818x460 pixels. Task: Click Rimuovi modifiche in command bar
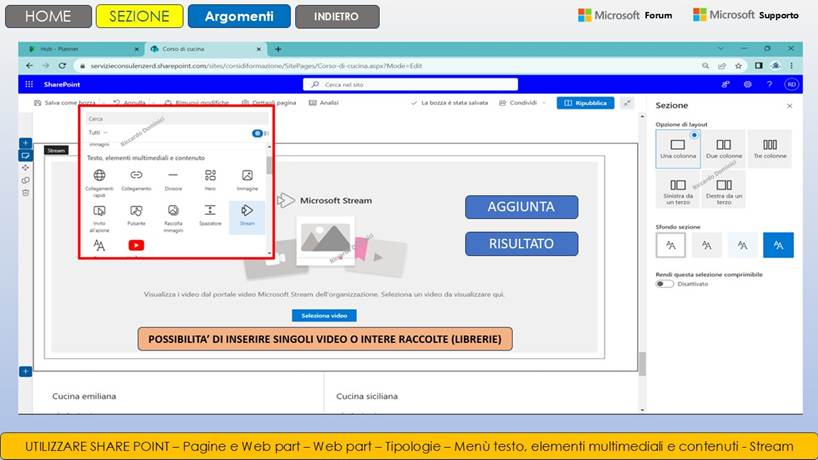[197, 103]
